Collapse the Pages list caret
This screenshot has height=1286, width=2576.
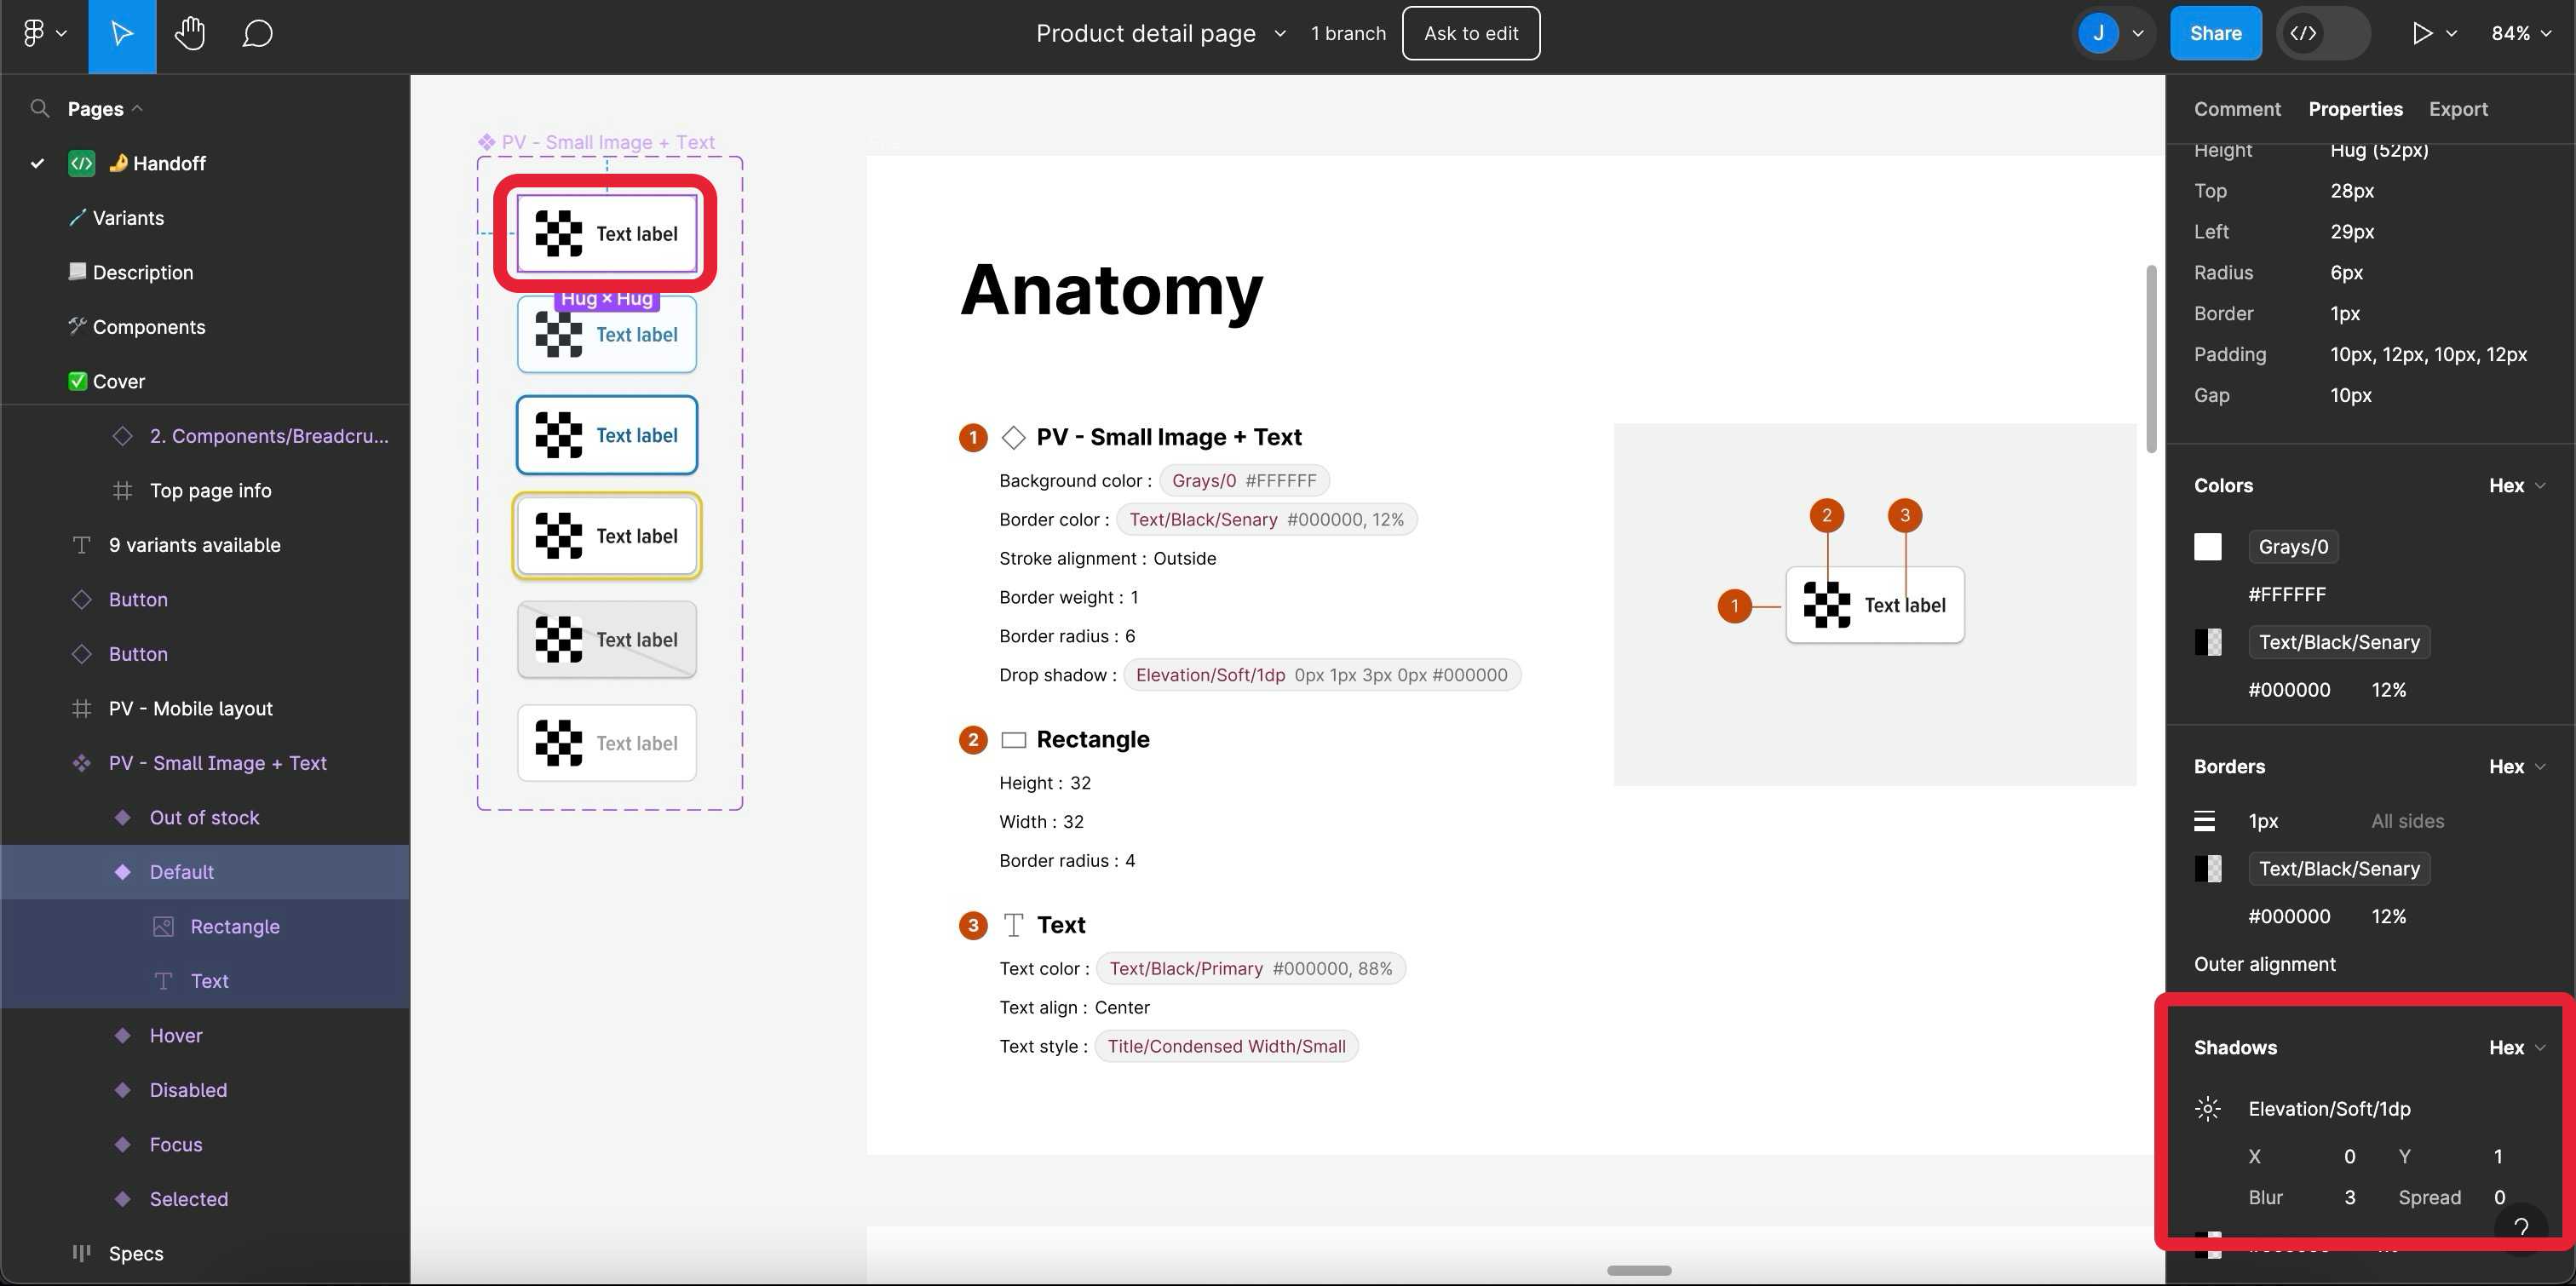pos(137,108)
